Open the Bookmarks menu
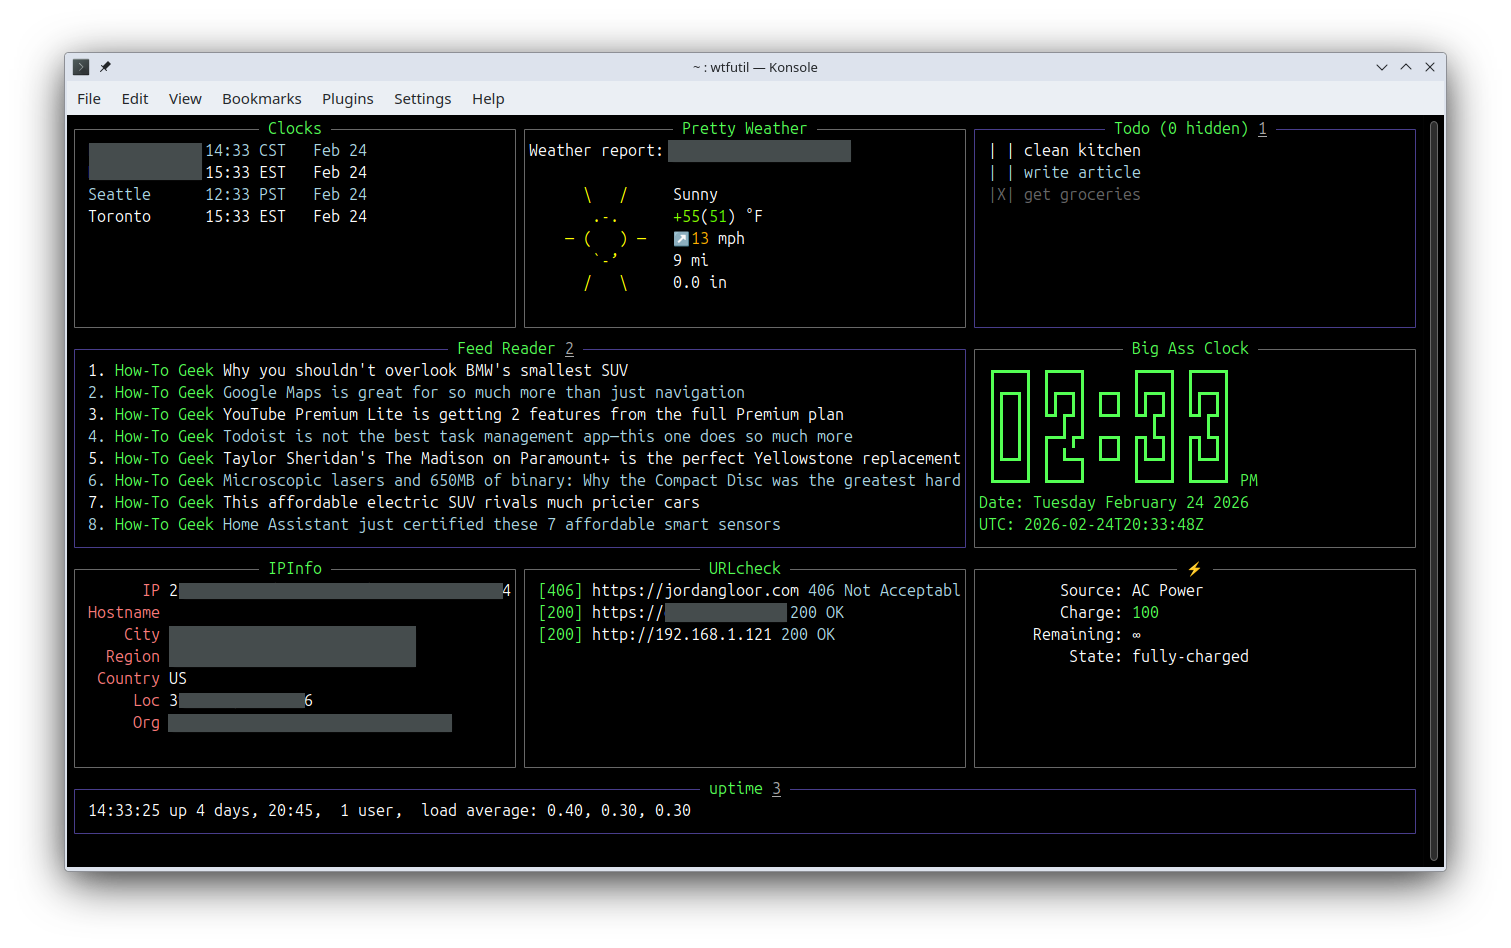The width and height of the screenshot is (1511, 948). (262, 98)
